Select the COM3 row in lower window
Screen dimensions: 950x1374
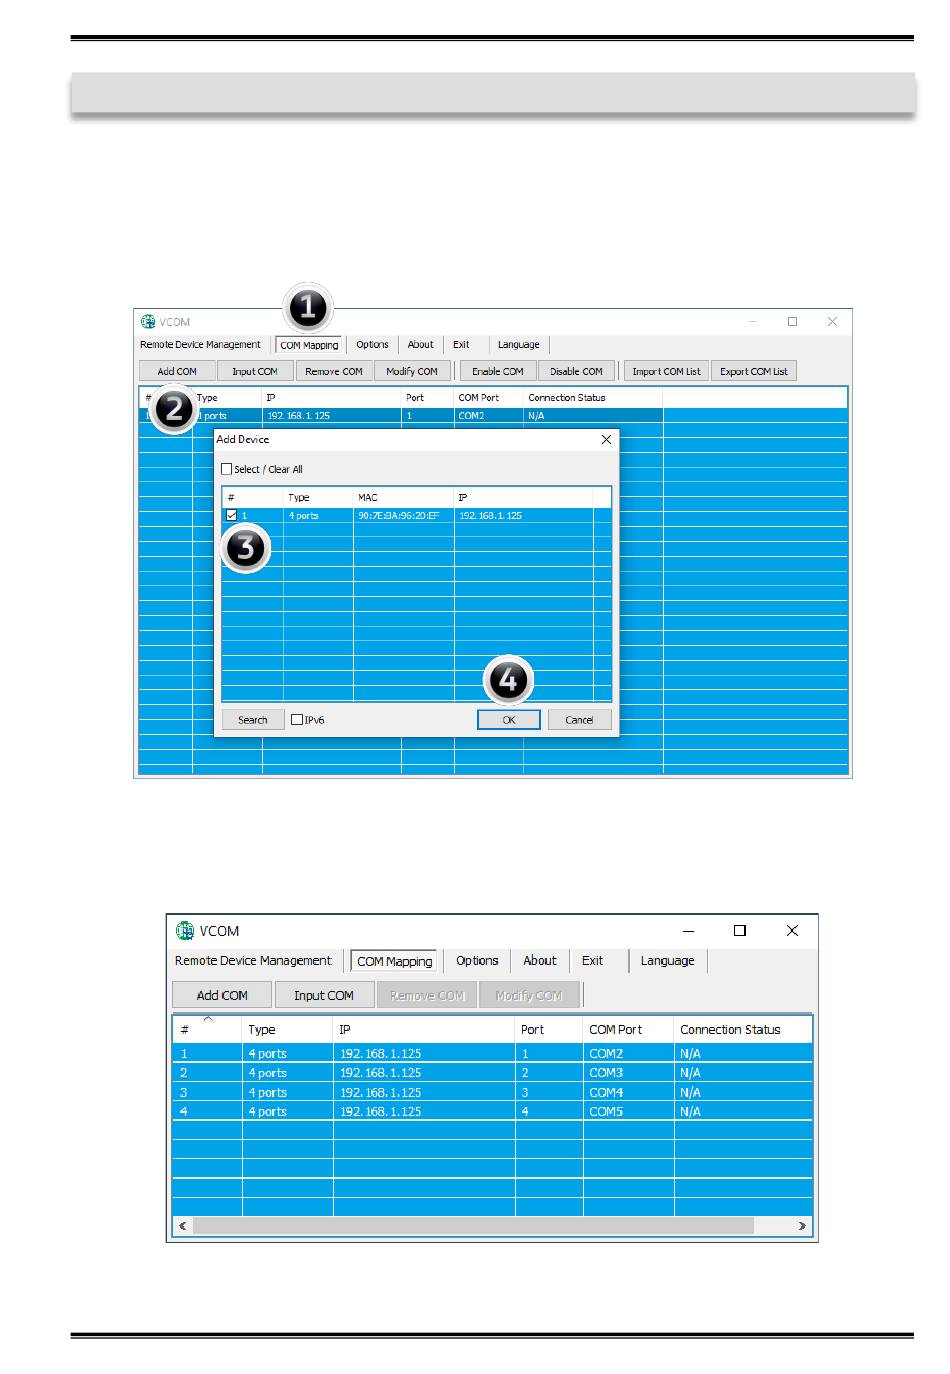pos(492,1073)
